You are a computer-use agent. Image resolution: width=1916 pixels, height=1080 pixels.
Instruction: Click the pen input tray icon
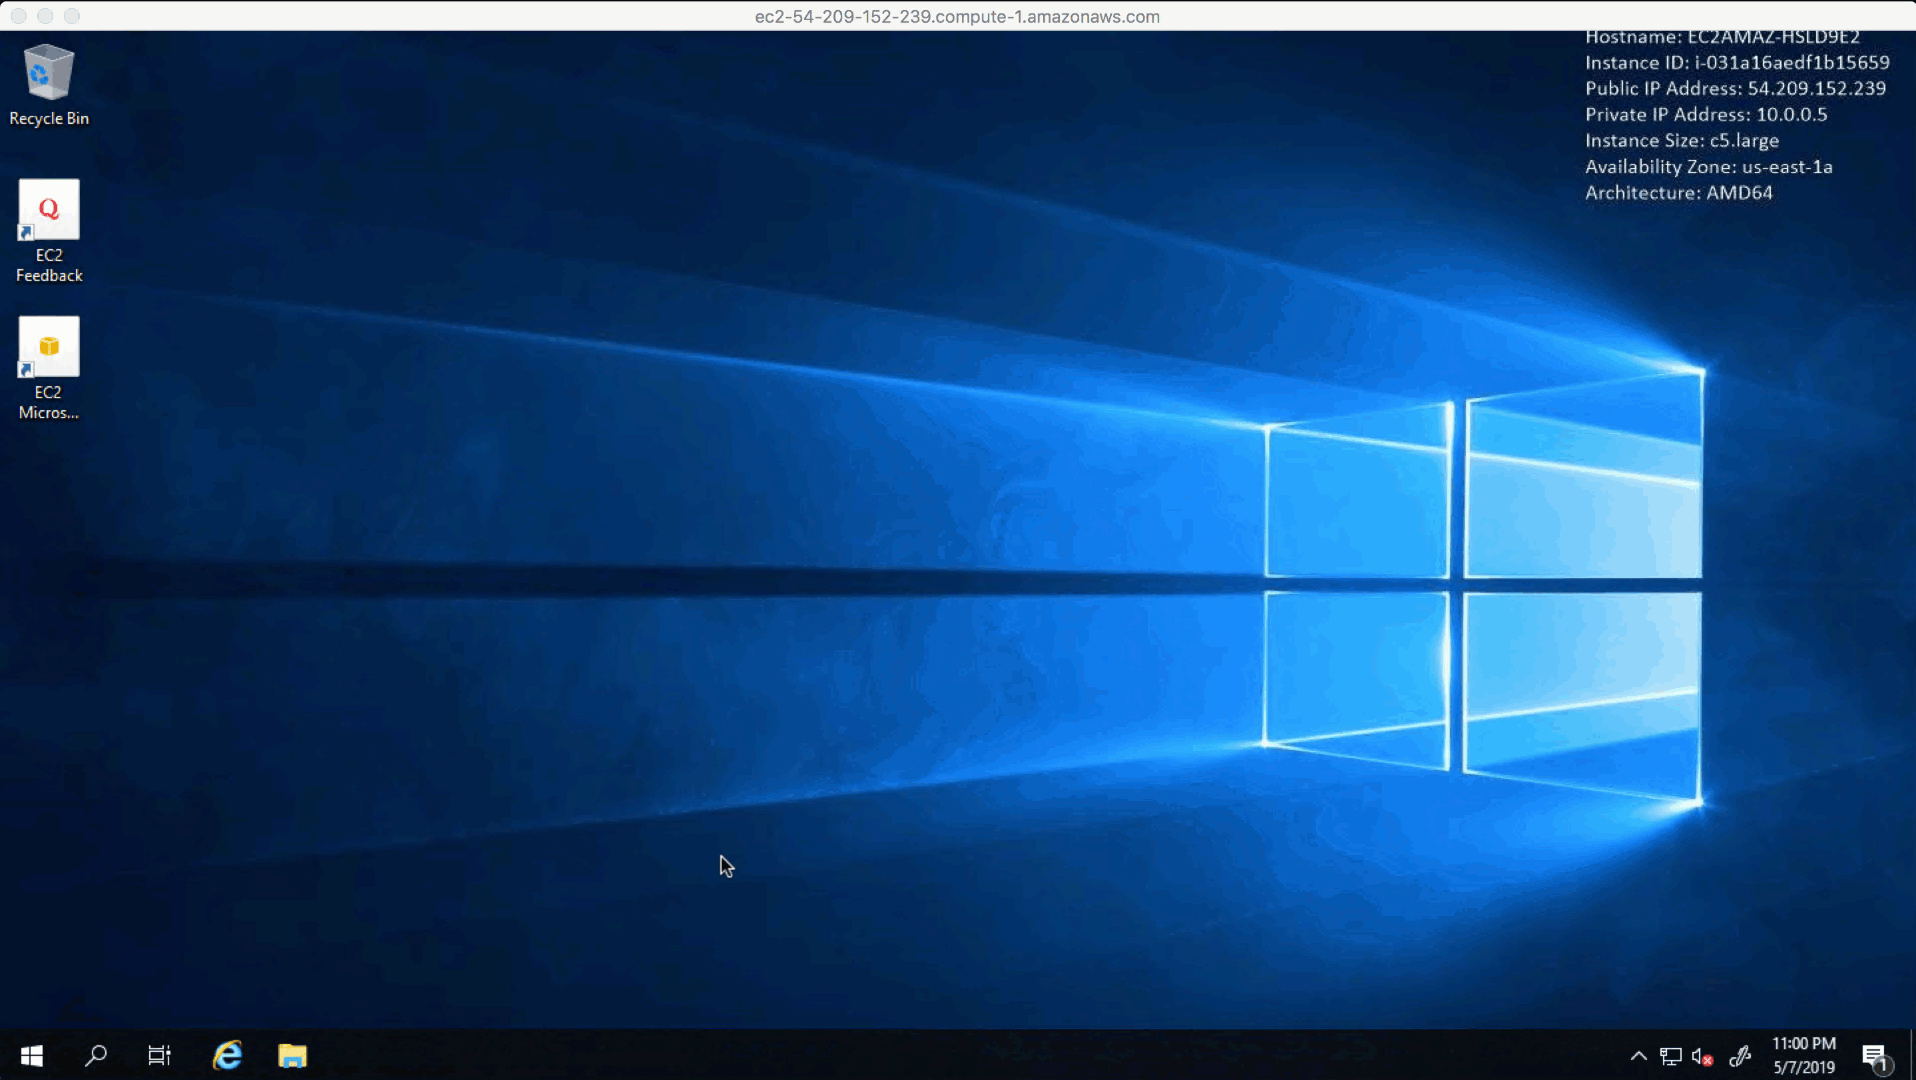click(x=1740, y=1056)
